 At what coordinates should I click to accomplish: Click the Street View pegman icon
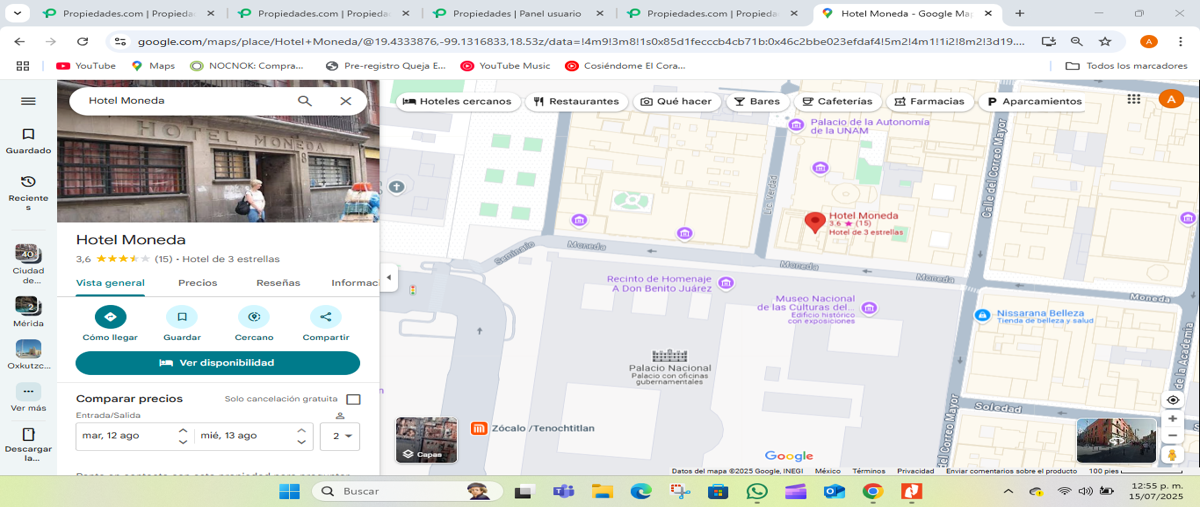[1173, 455]
